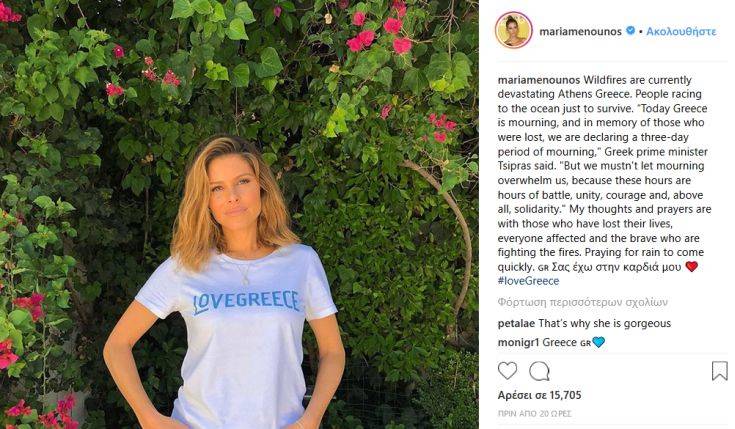Load more comments via Φόρτωση περισσότερων σχολίων

[x=583, y=302]
